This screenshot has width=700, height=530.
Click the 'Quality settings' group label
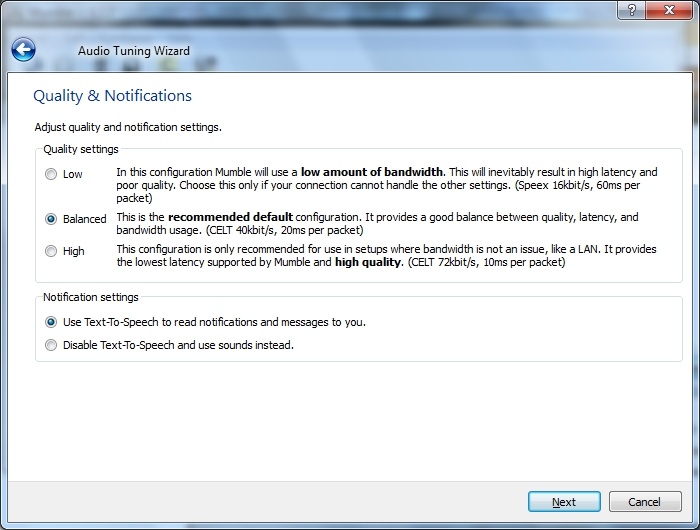(81, 149)
